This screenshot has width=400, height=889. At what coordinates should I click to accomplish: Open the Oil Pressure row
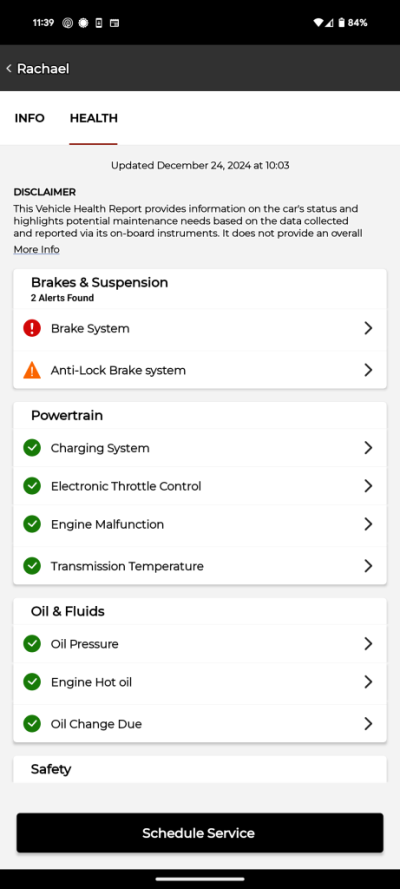tap(199, 644)
